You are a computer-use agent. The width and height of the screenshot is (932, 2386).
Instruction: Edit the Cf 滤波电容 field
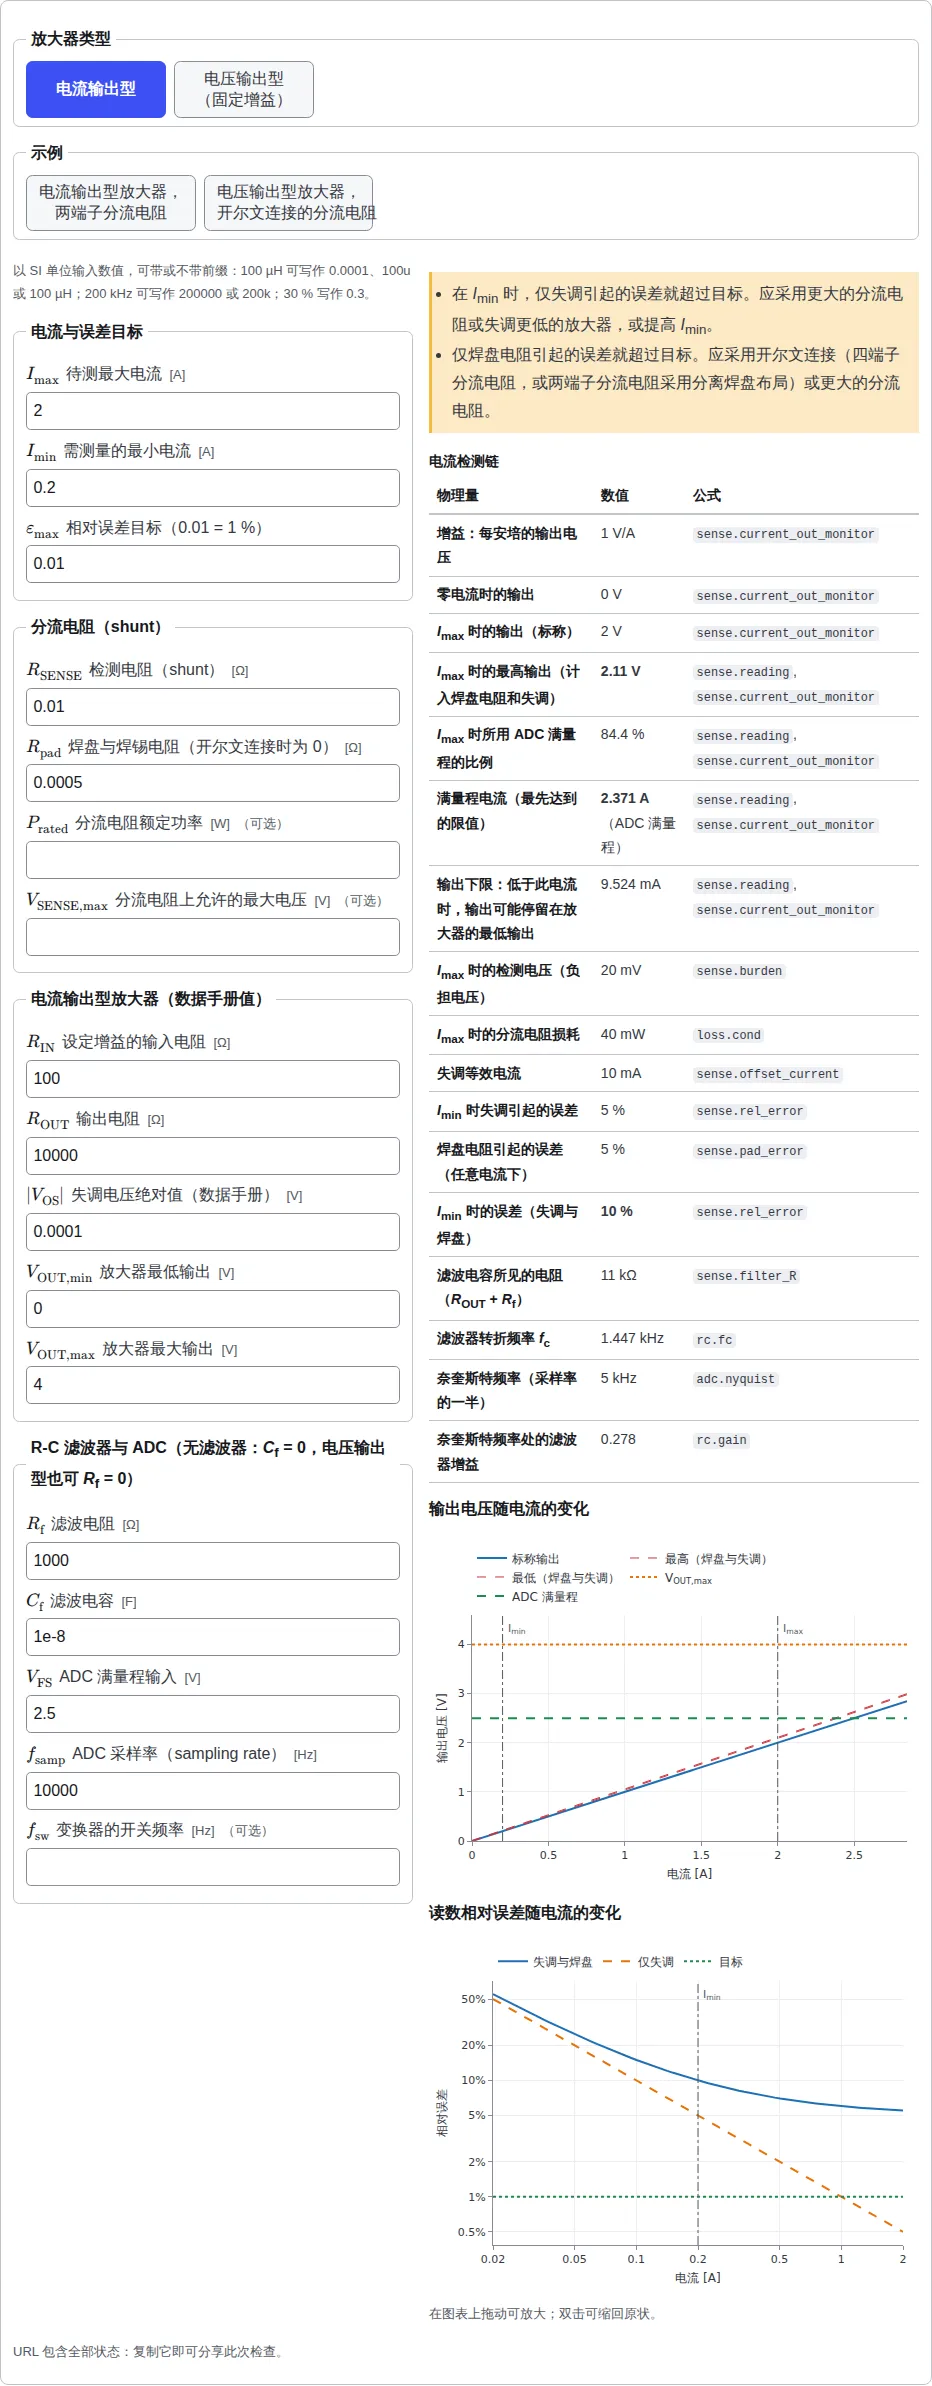click(x=213, y=1637)
